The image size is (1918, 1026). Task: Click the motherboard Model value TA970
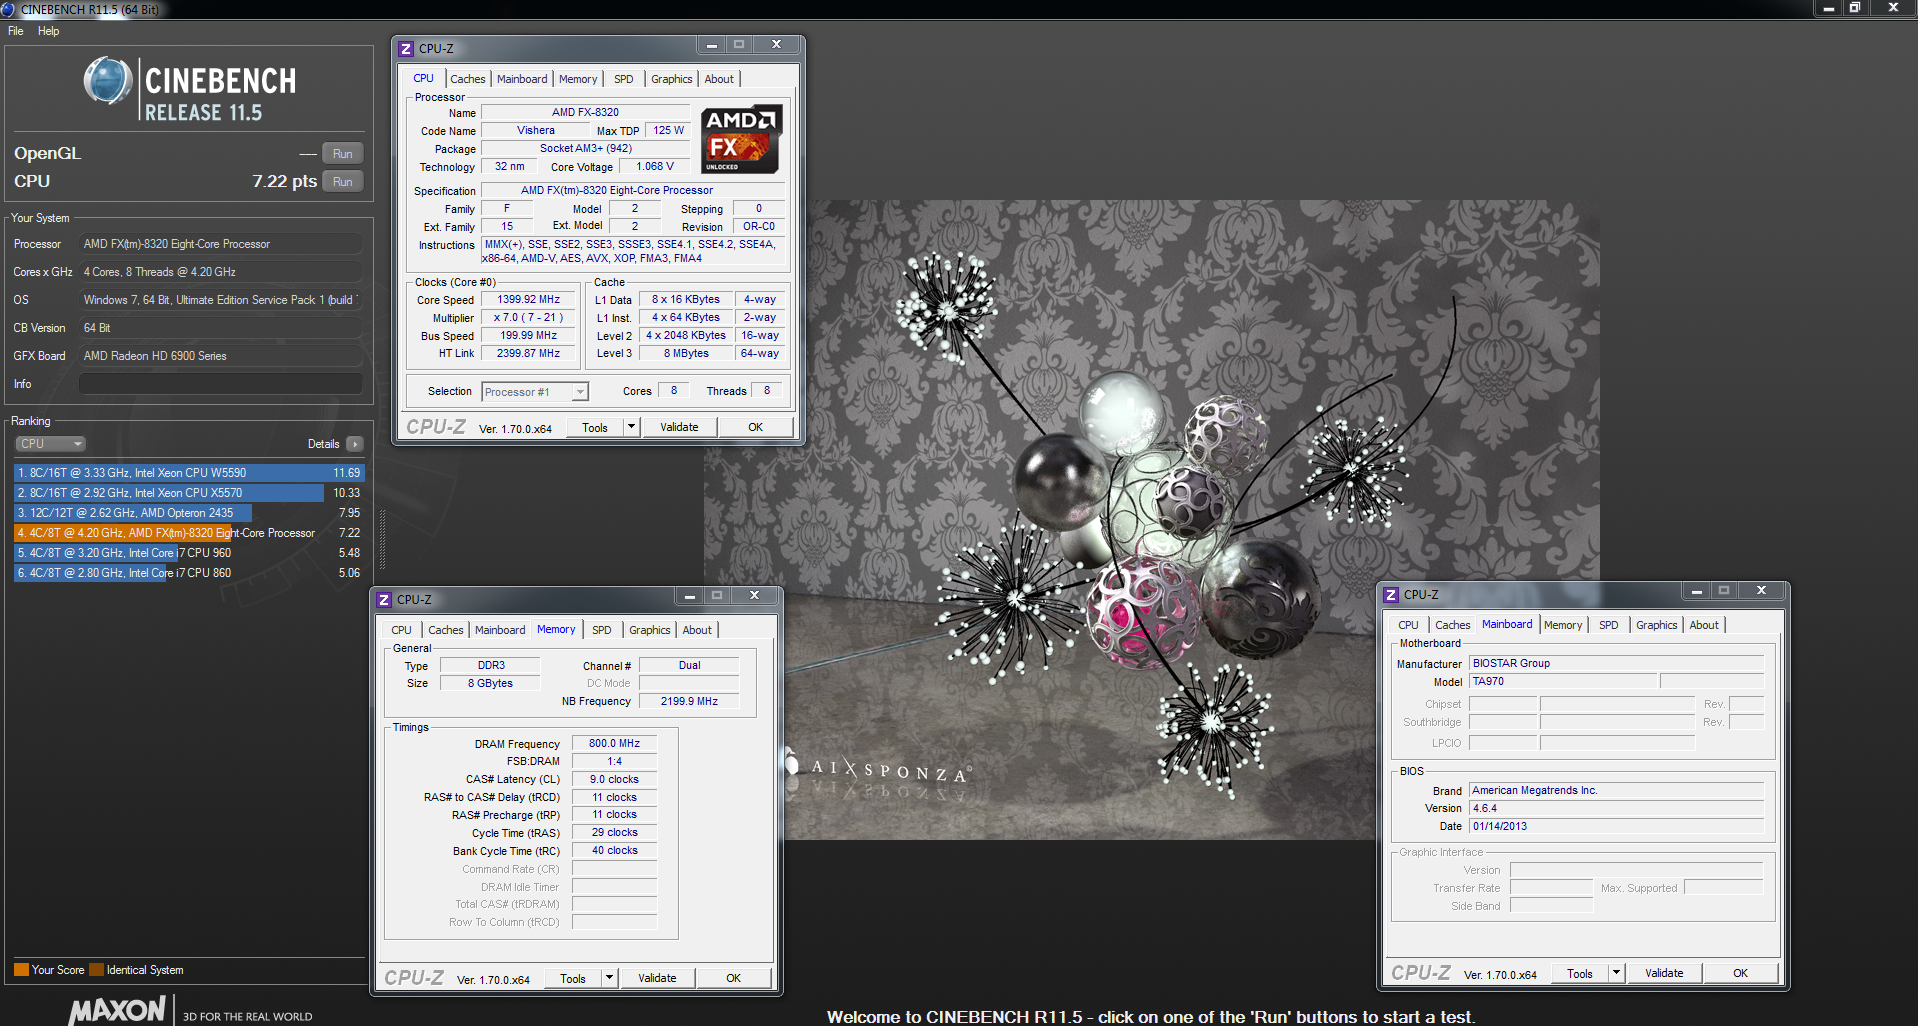[1563, 681]
